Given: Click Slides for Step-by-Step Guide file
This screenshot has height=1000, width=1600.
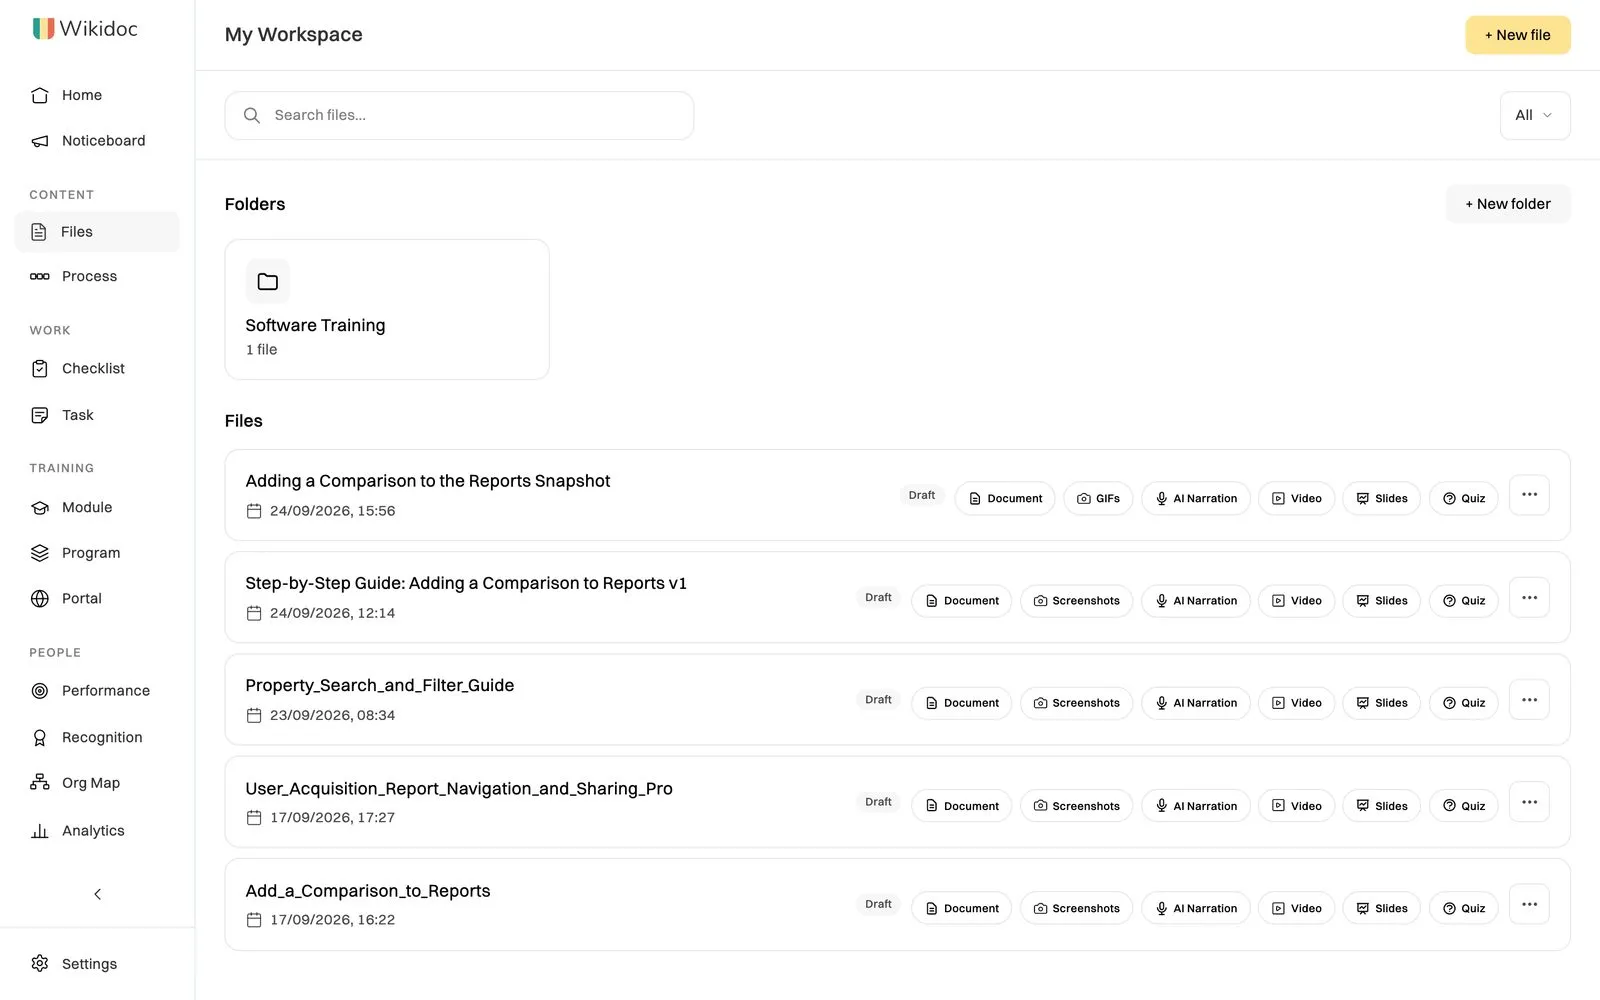Looking at the screenshot, I should (1381, 601).
